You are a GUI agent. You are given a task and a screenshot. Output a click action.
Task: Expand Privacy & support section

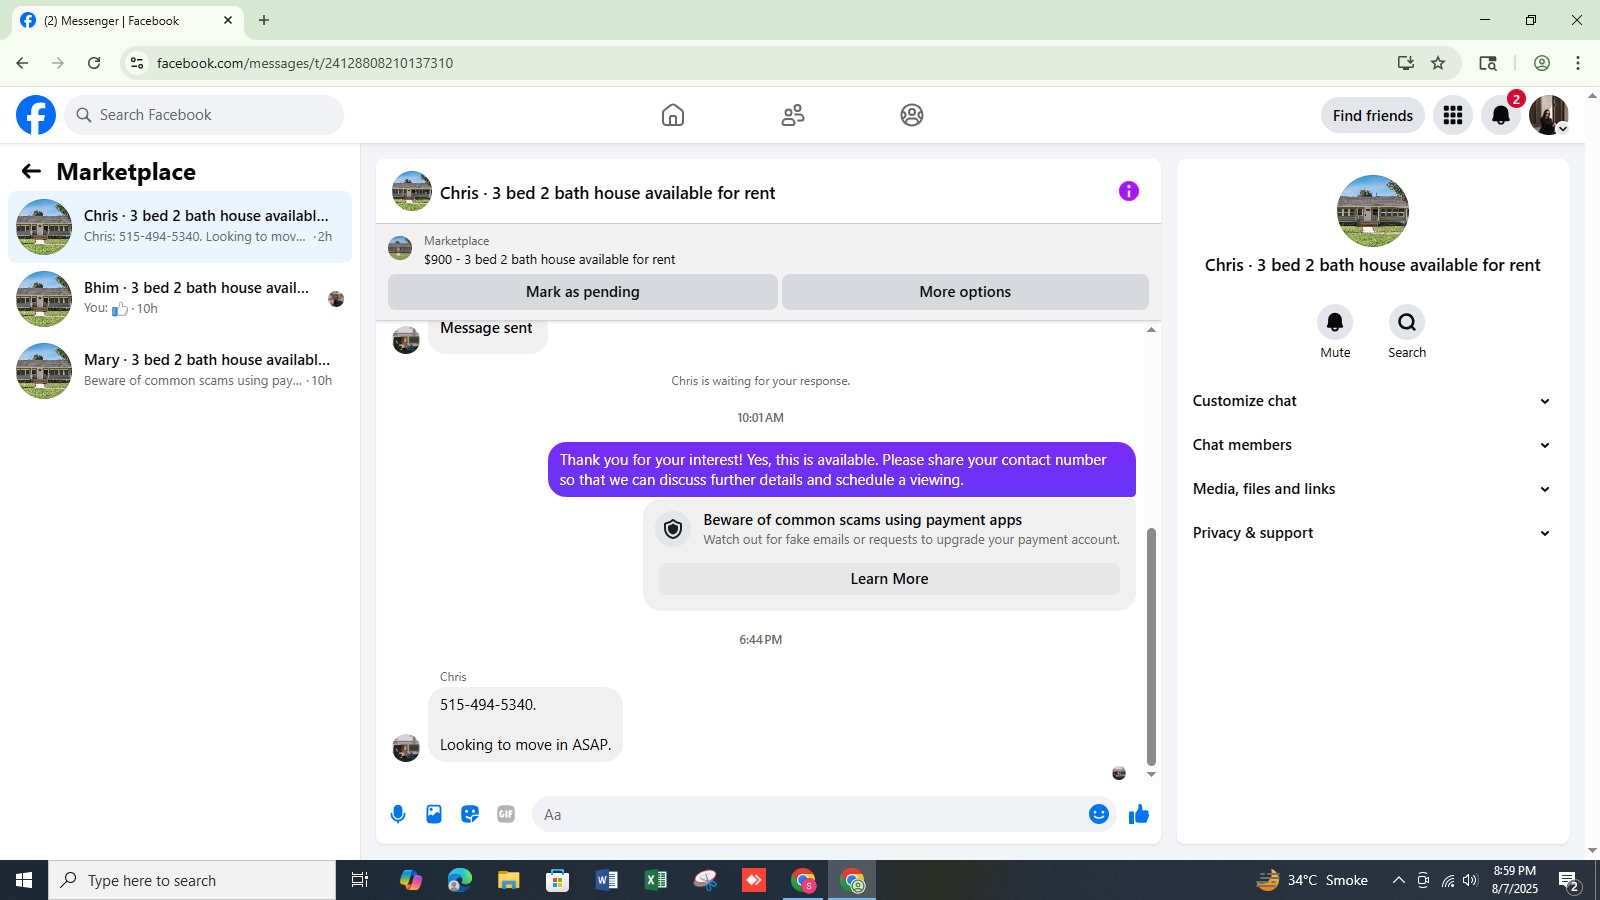(x=1372, y=533)
